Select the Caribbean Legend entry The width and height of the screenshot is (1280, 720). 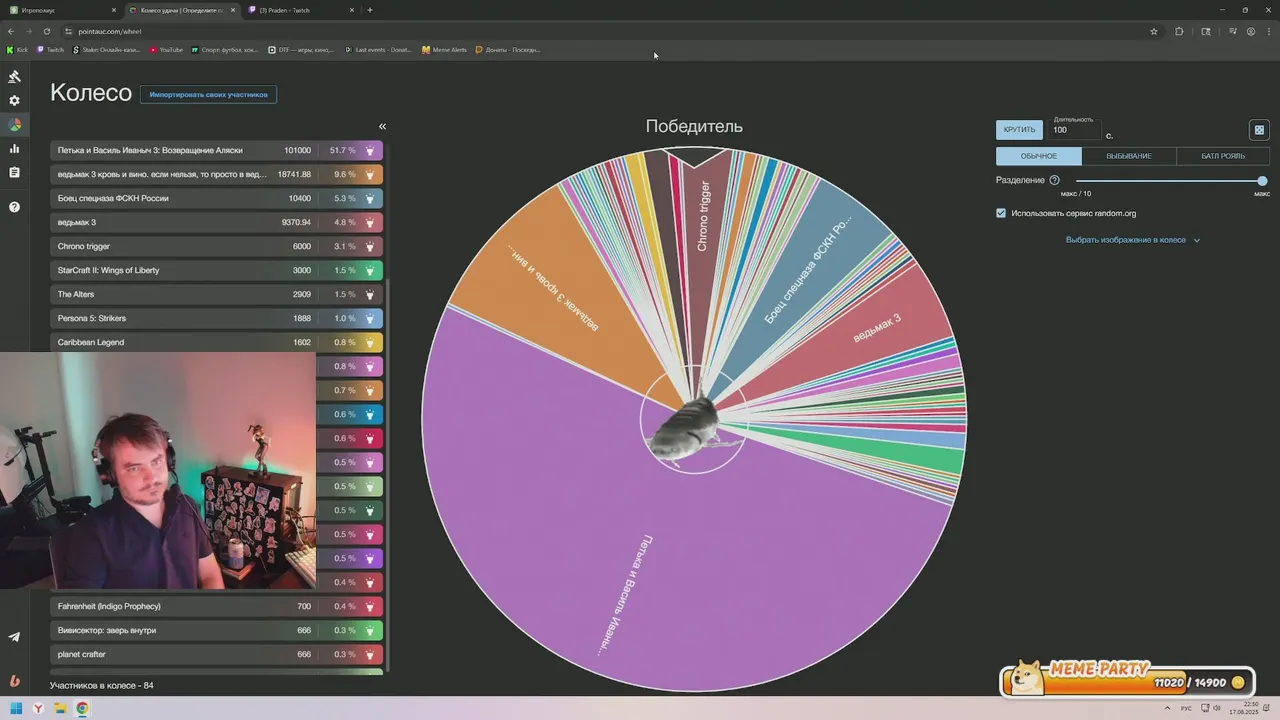216,342
